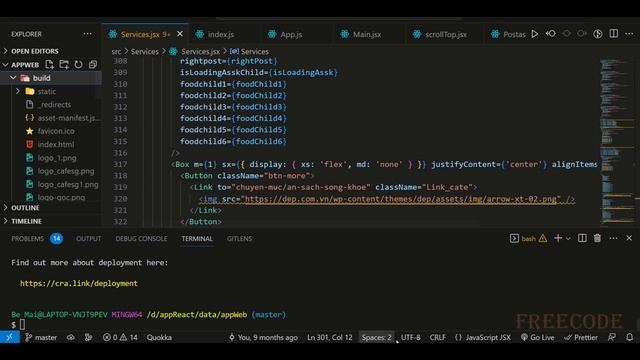Open editor more actions menu
The height and width of the screenshot is (360, 640).
(629, 34)
